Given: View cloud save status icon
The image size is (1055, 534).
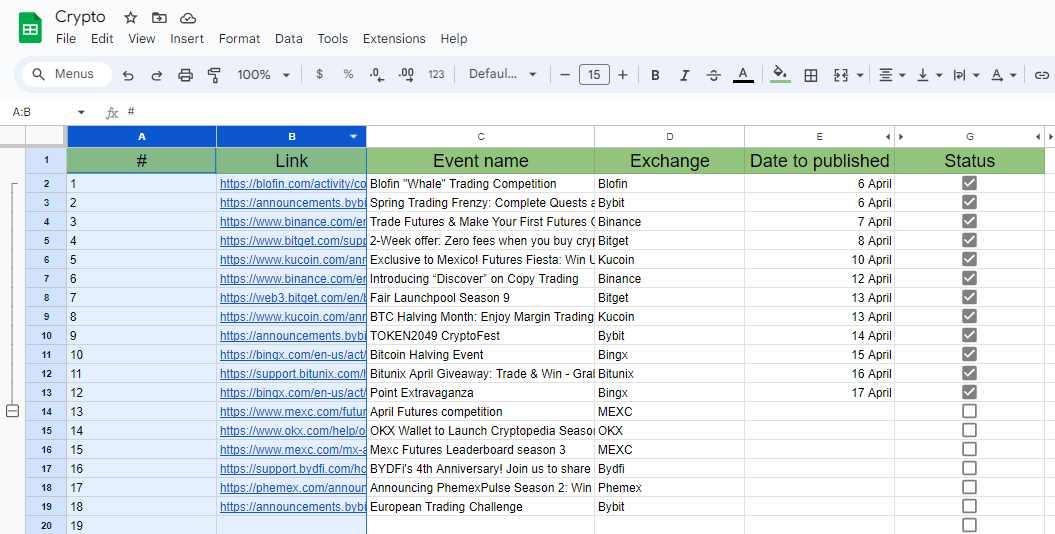Looking at the screenshot, I should [188, 17].
